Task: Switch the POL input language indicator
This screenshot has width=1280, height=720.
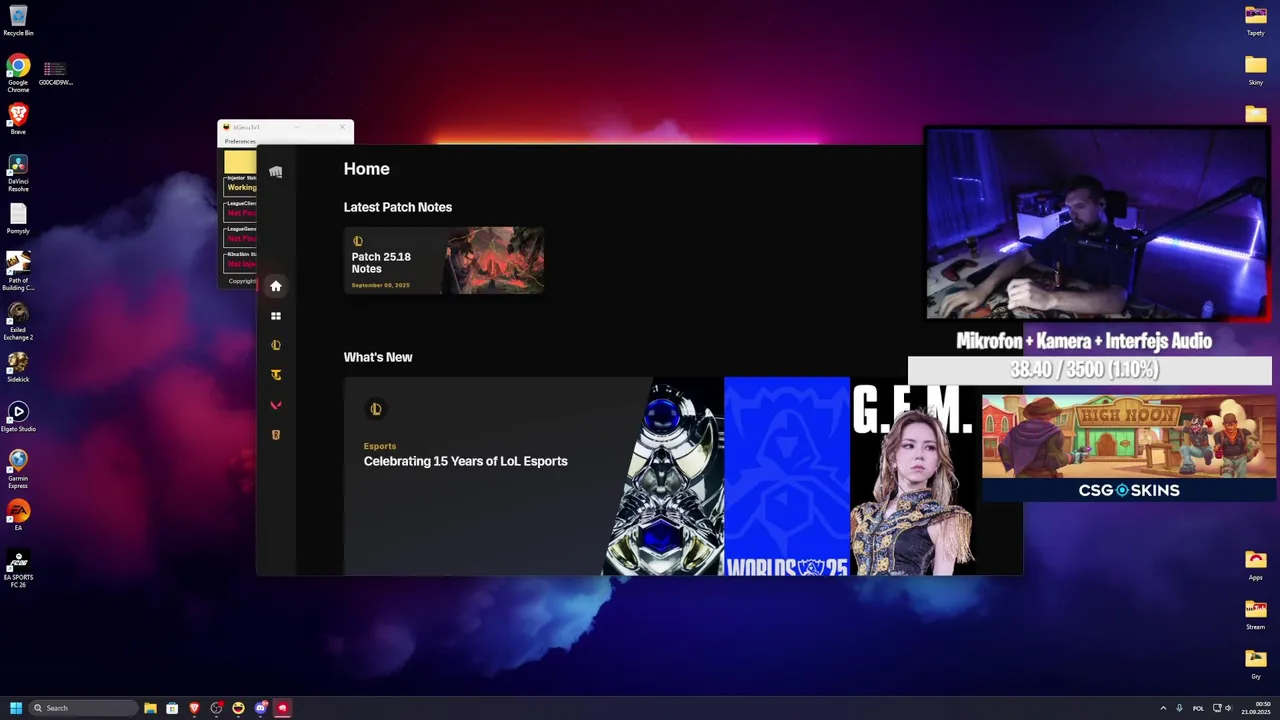Action: 1198,708
